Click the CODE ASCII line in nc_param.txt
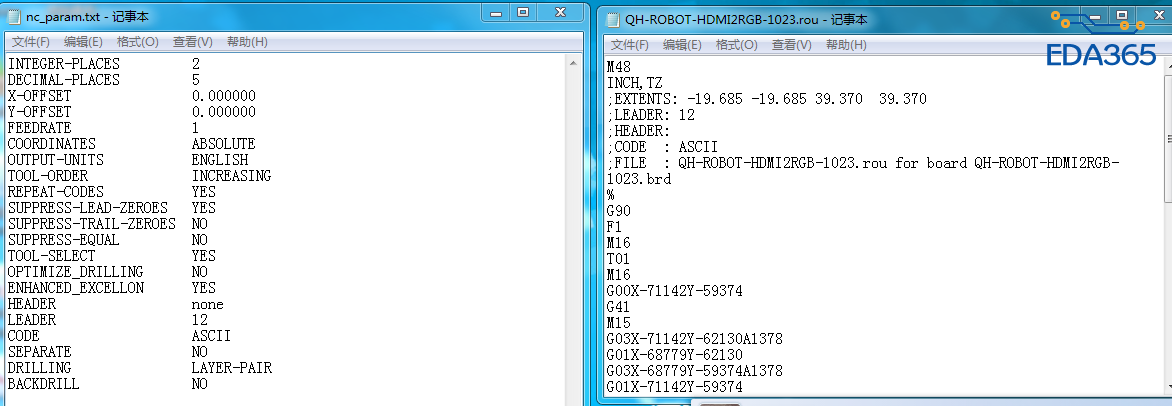The width and height of the screenshot is (1172, 406). 119,336
